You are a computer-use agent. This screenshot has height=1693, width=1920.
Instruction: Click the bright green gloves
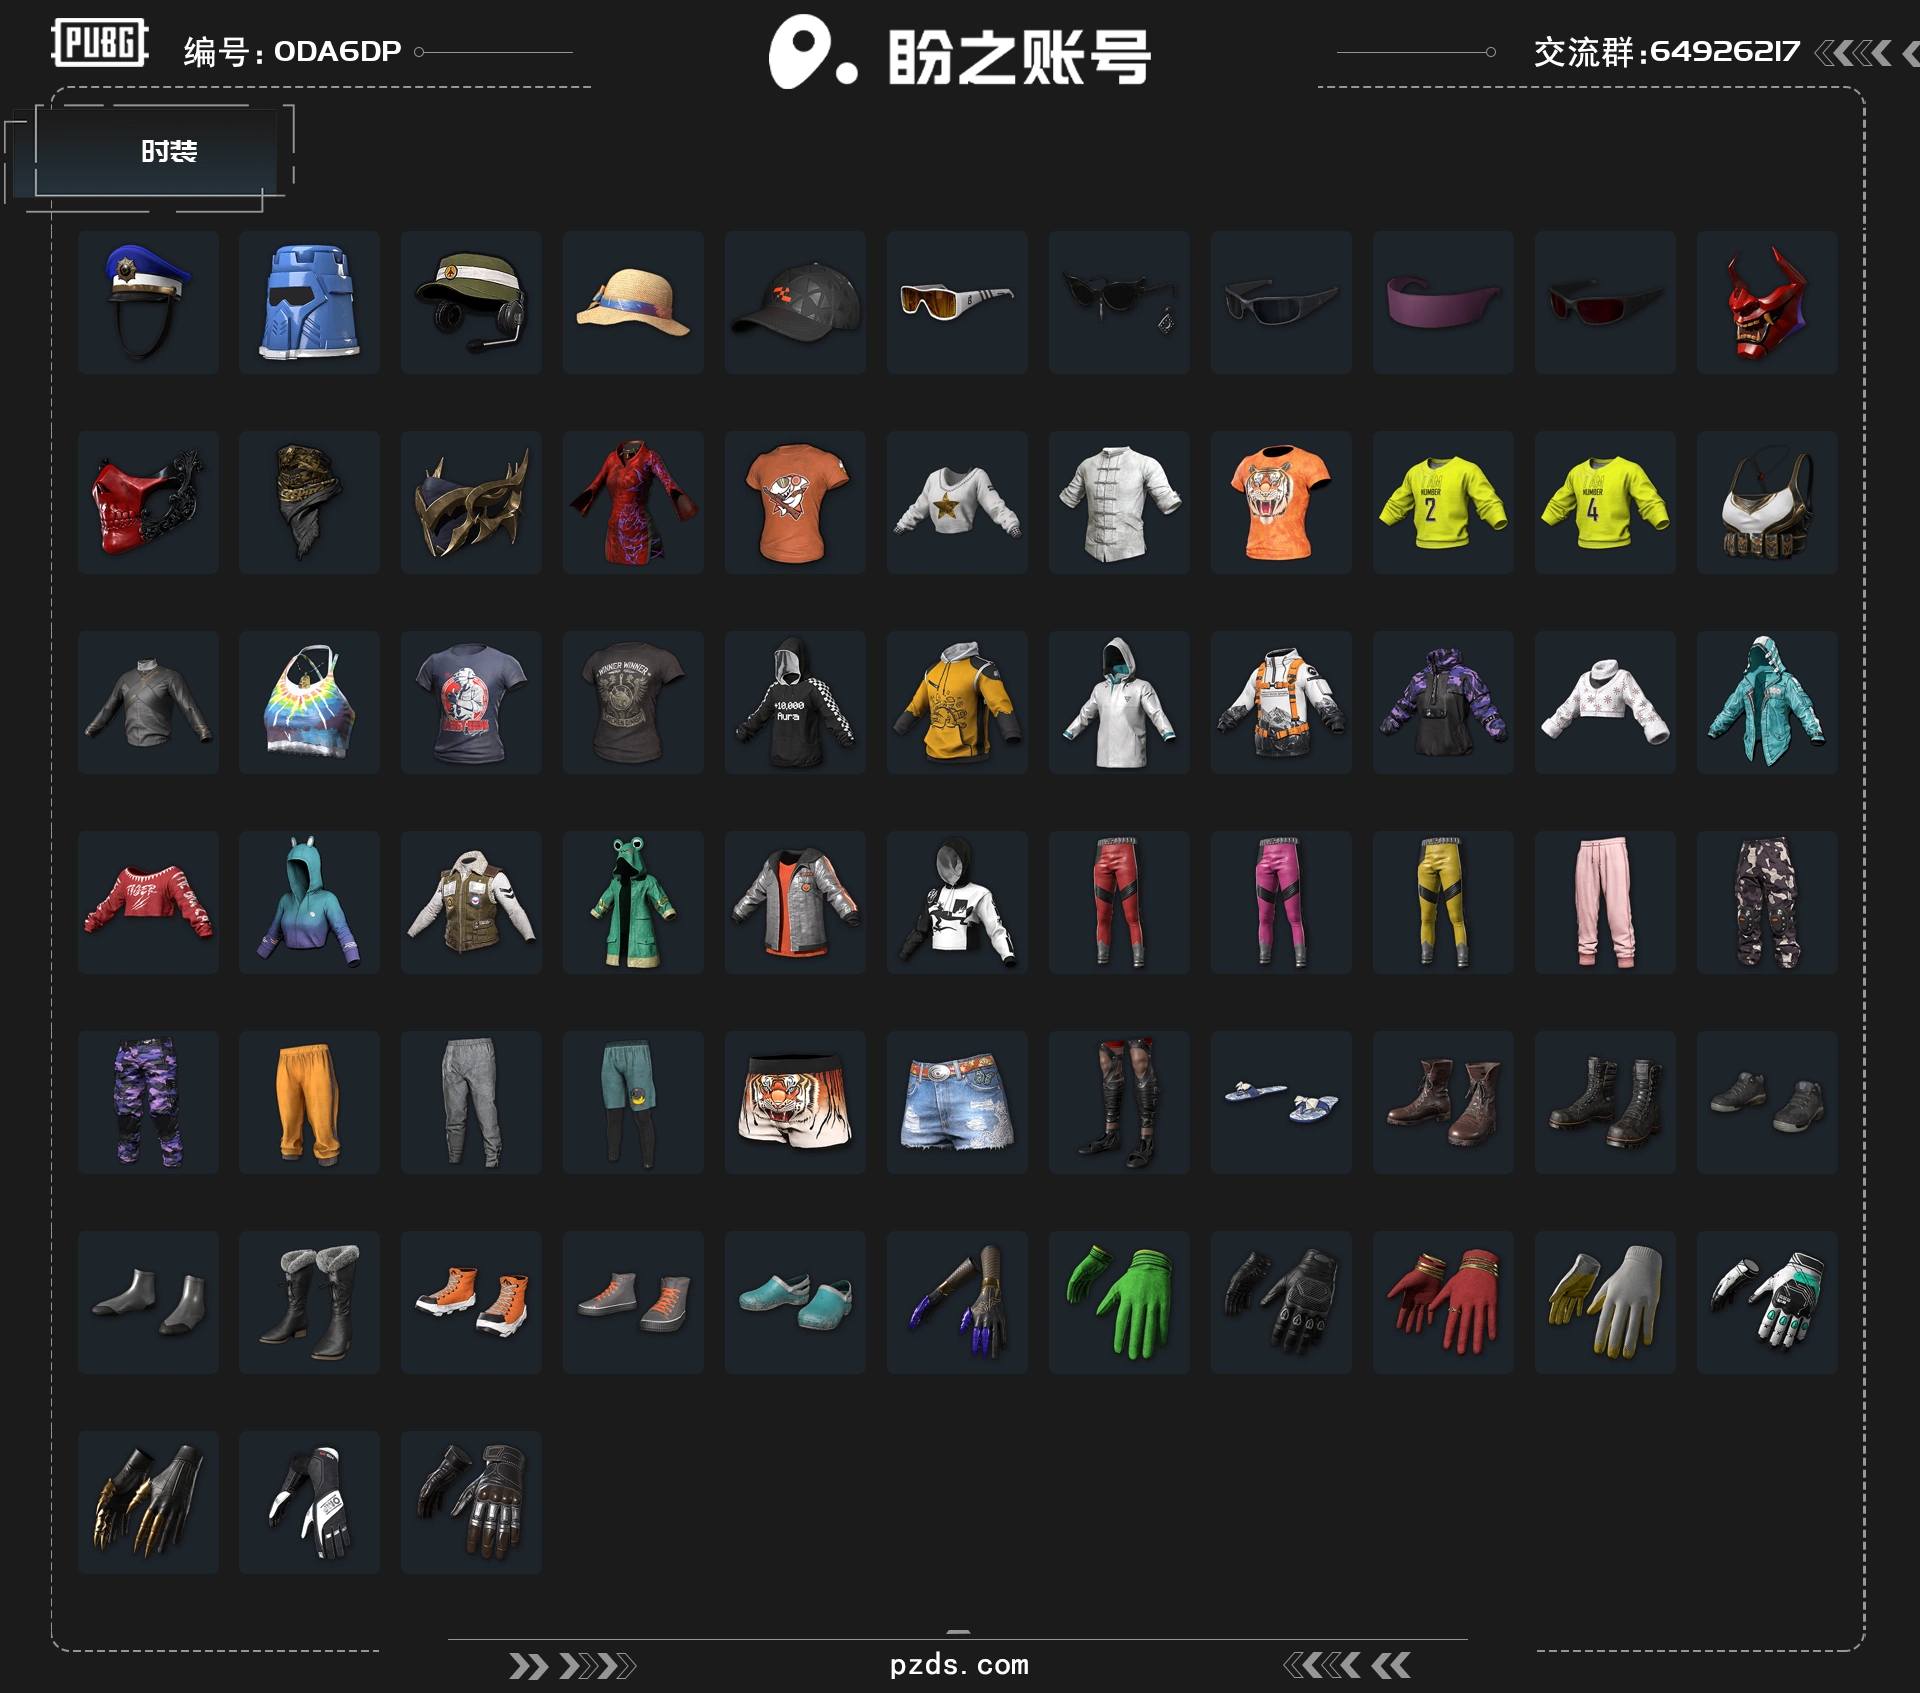(1119, 1302)
